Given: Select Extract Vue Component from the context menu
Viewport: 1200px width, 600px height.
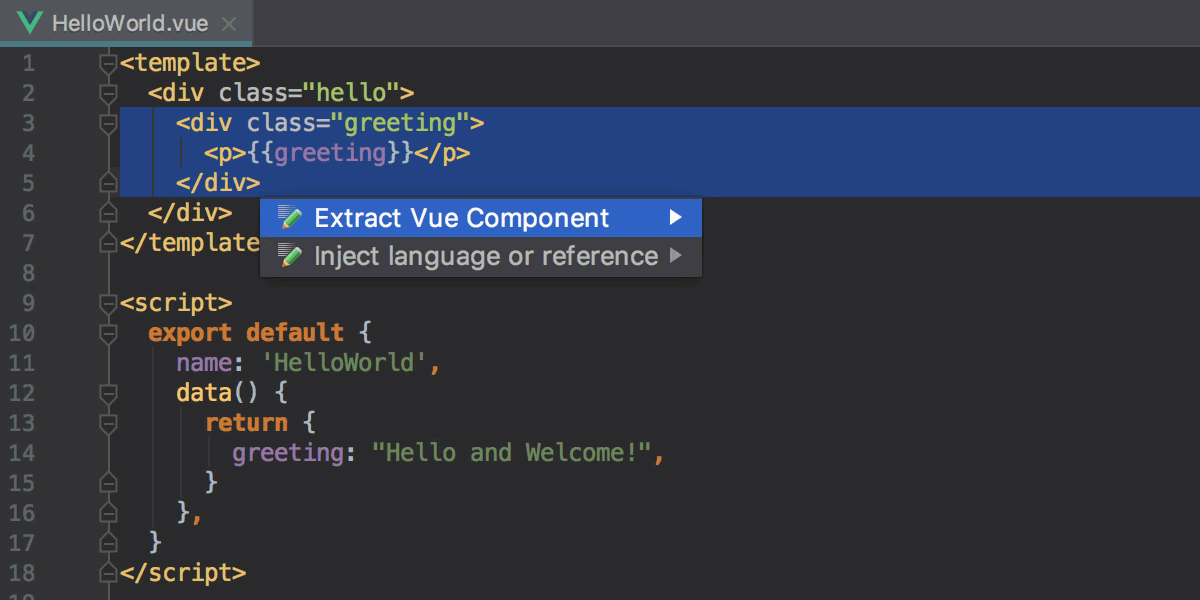Looking at the screenshot, I should coord(461,217).
